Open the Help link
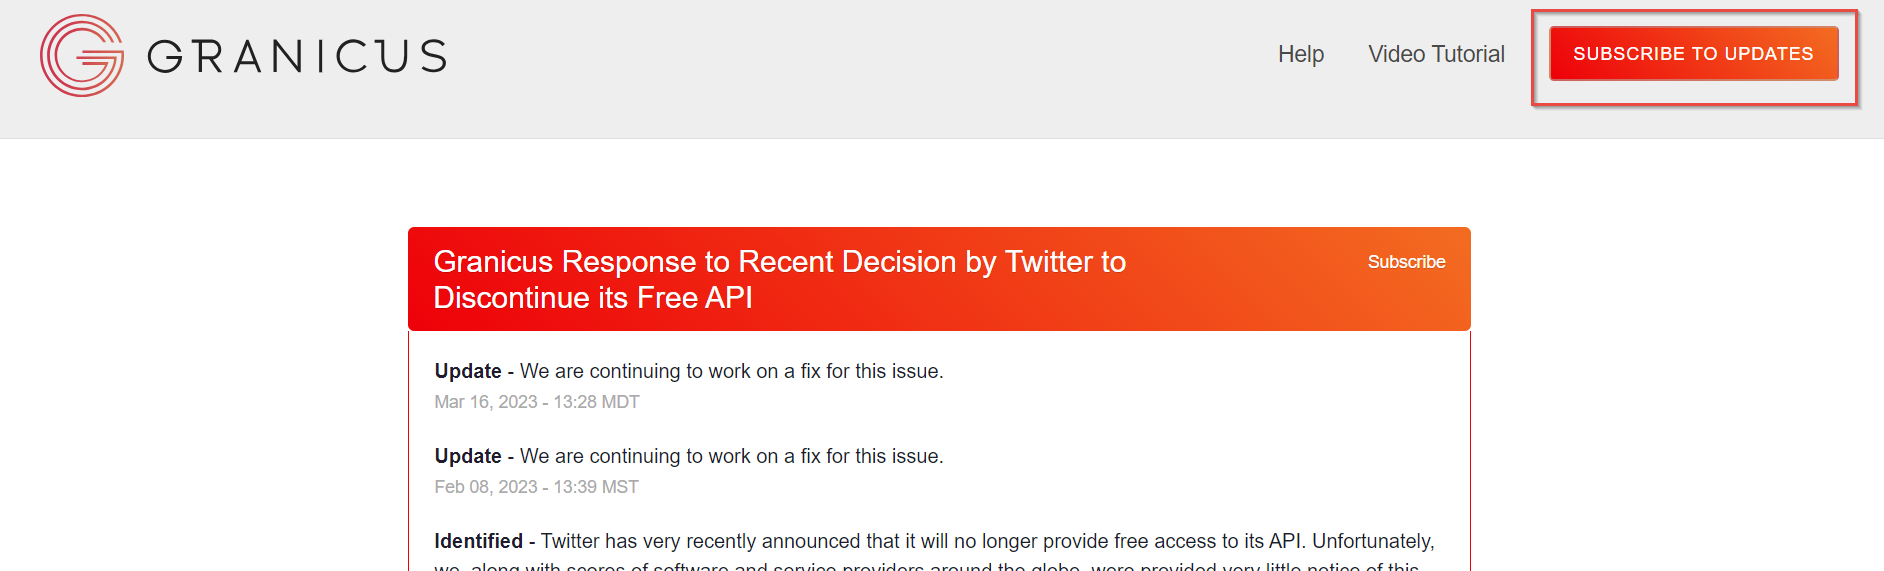Image resolution: width=1884 pixels, height=571 pixels. pyautogui.click(x=1300, y=54)
